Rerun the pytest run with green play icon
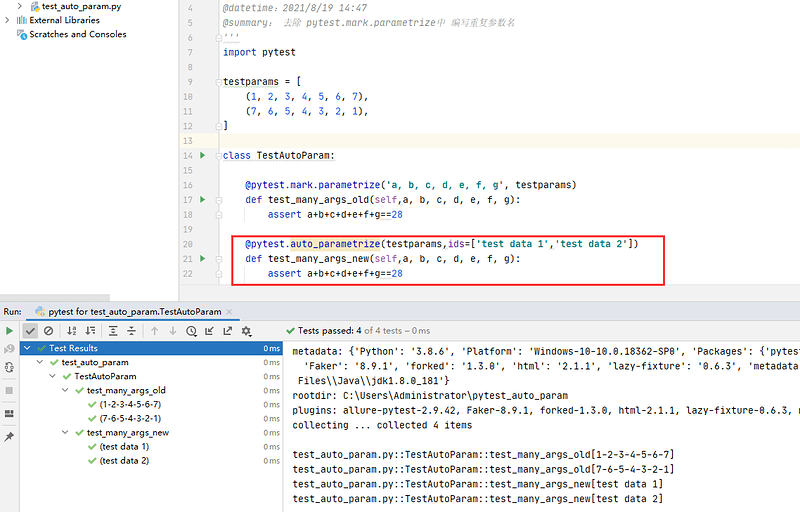 (9, 331)
